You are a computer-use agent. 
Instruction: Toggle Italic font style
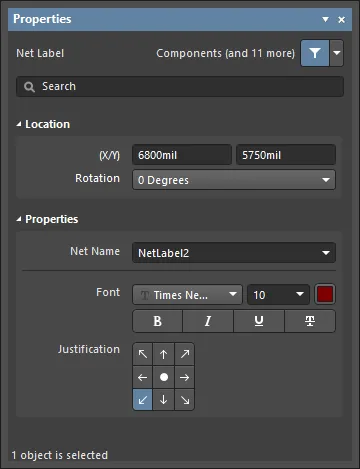coord(208,321)
